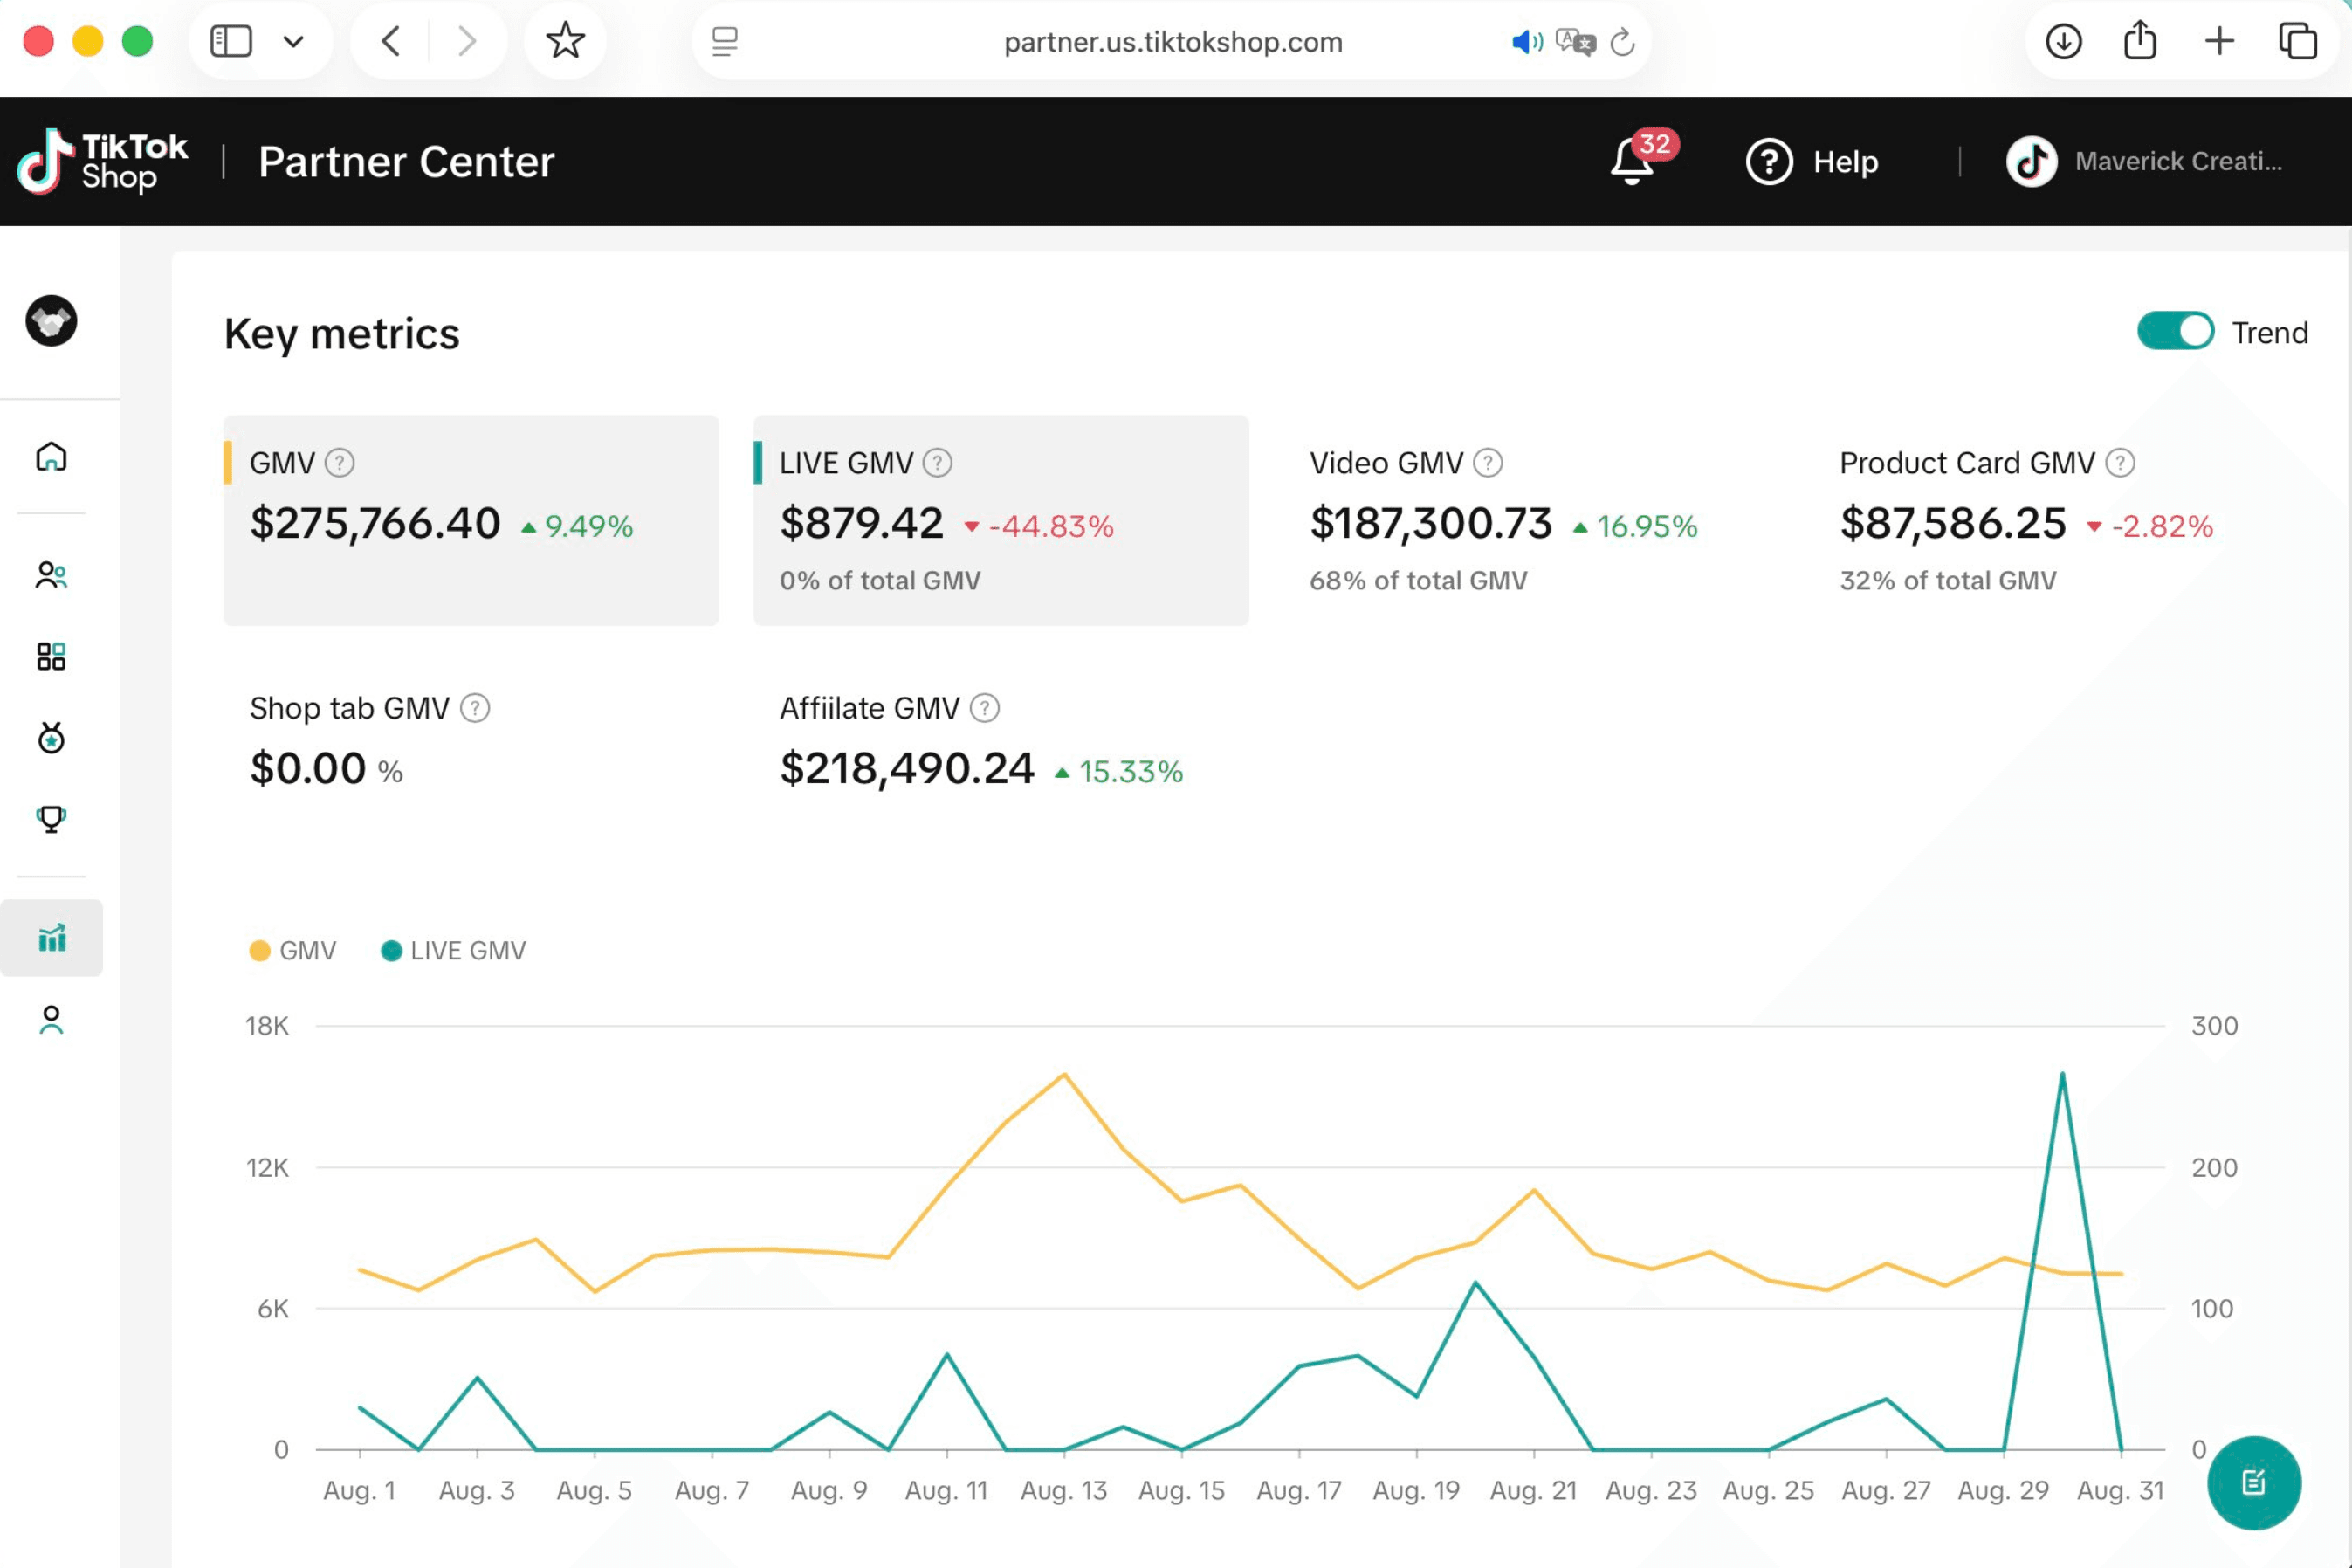Viewport: 2352px width, 1568px height.
Task: Select the Analytics chart icon in sidebar
Action: pyautogui.click(x=51, y=938)
